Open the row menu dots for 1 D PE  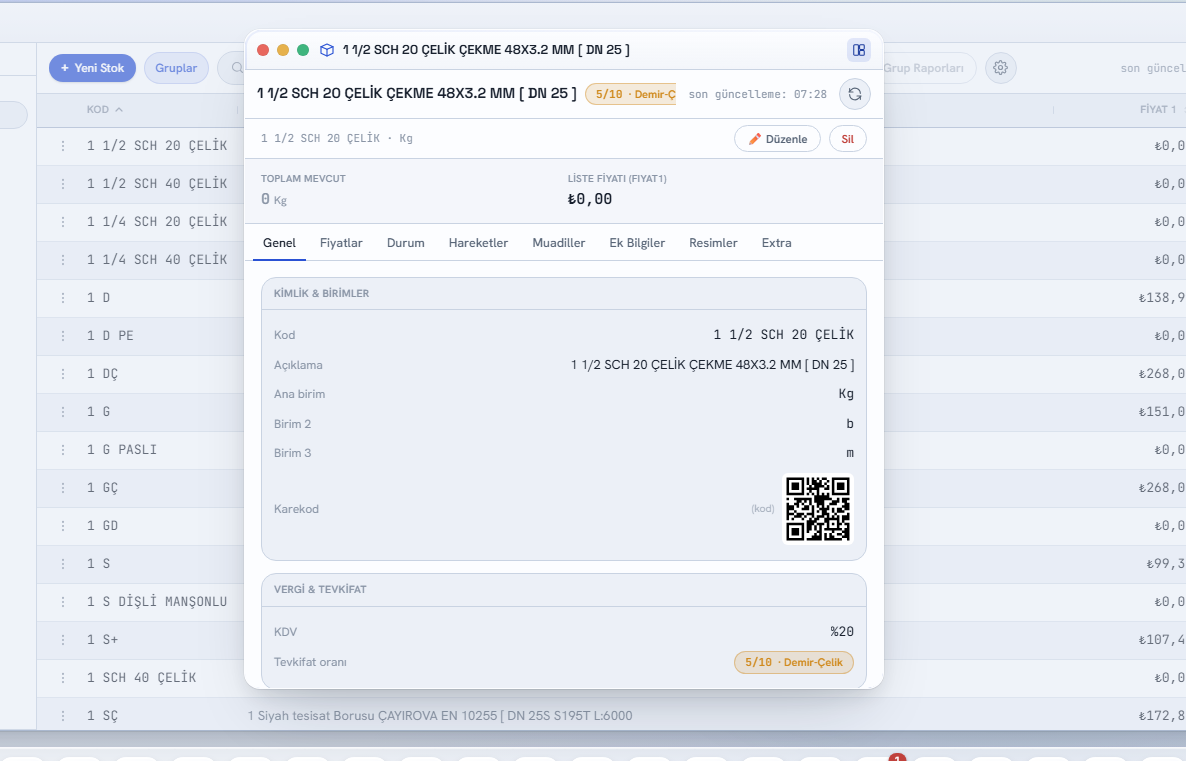tap(63, 336)
